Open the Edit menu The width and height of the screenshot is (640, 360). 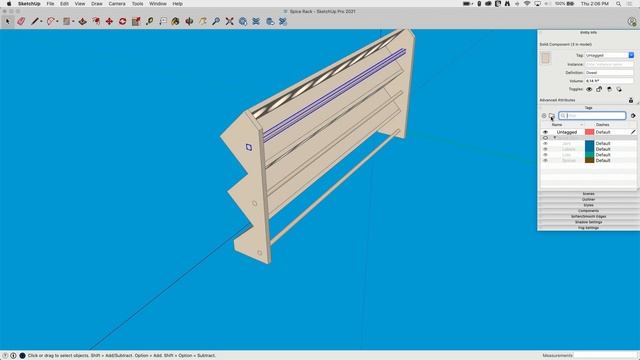tap(64, 4)
